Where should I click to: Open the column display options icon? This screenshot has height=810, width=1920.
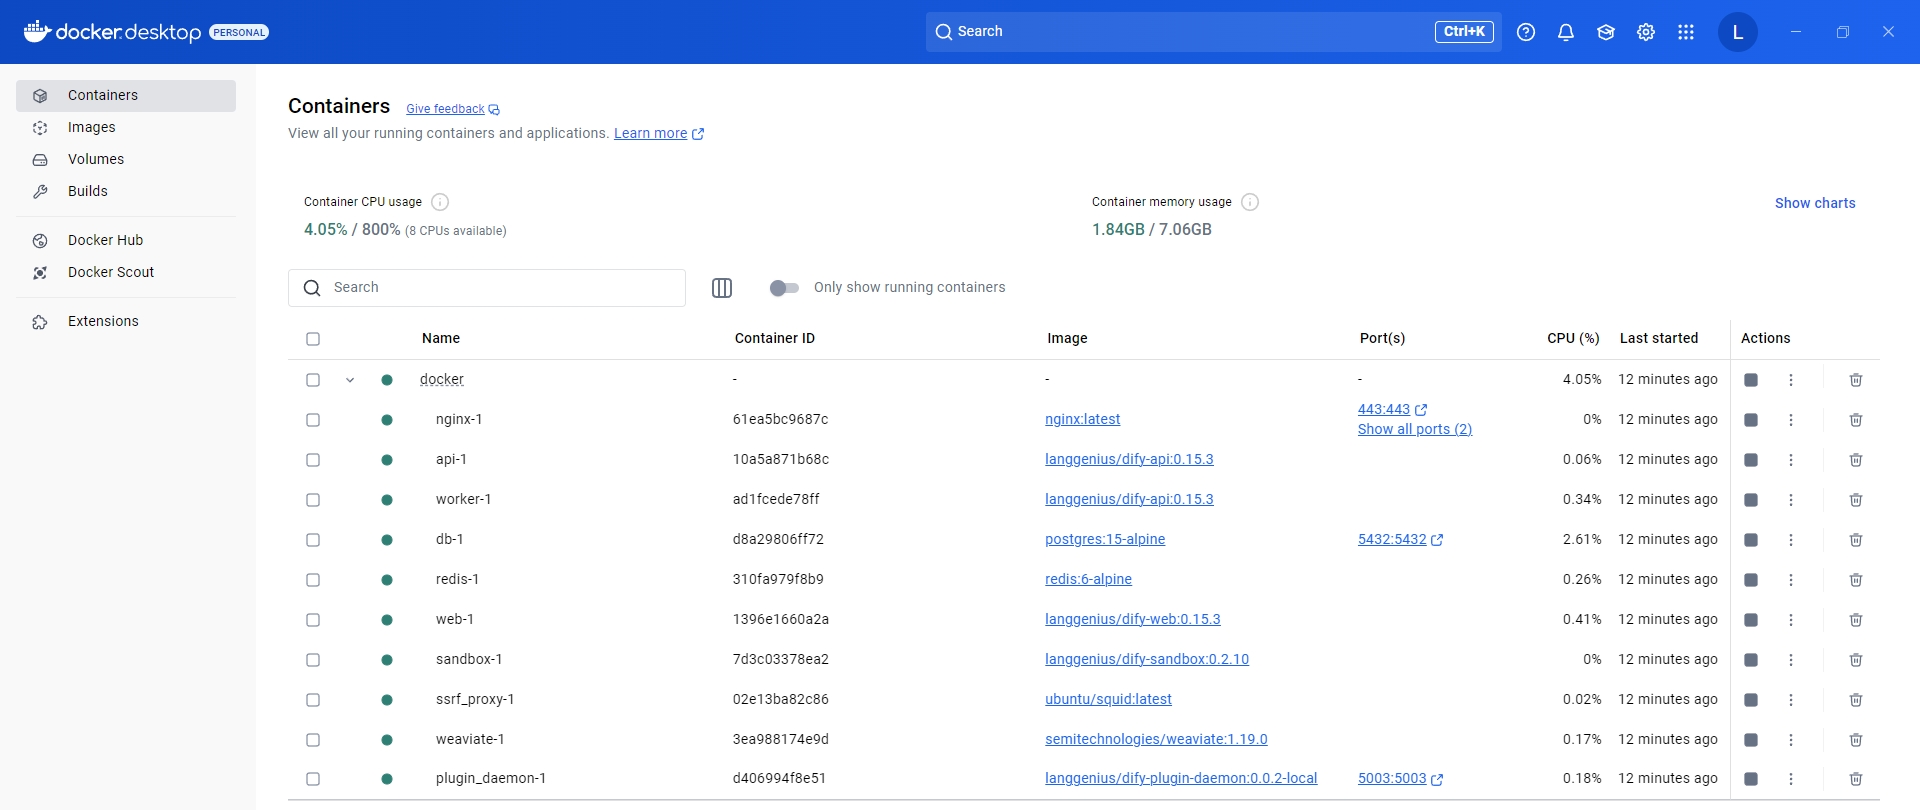722,288
